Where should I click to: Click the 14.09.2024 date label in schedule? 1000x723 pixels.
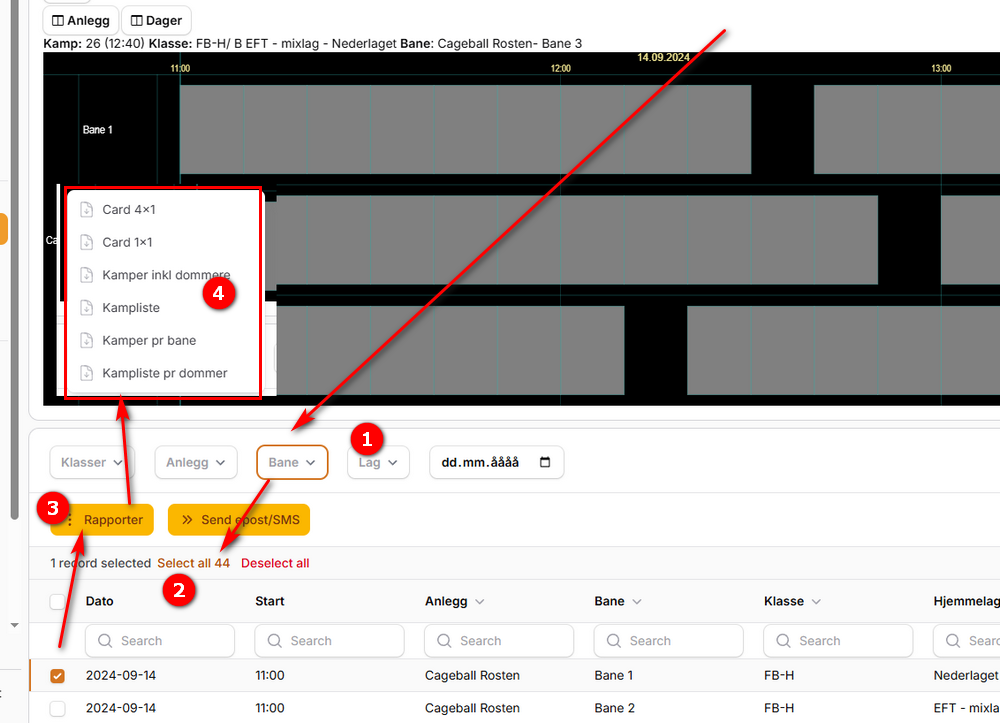coord(663,57)
